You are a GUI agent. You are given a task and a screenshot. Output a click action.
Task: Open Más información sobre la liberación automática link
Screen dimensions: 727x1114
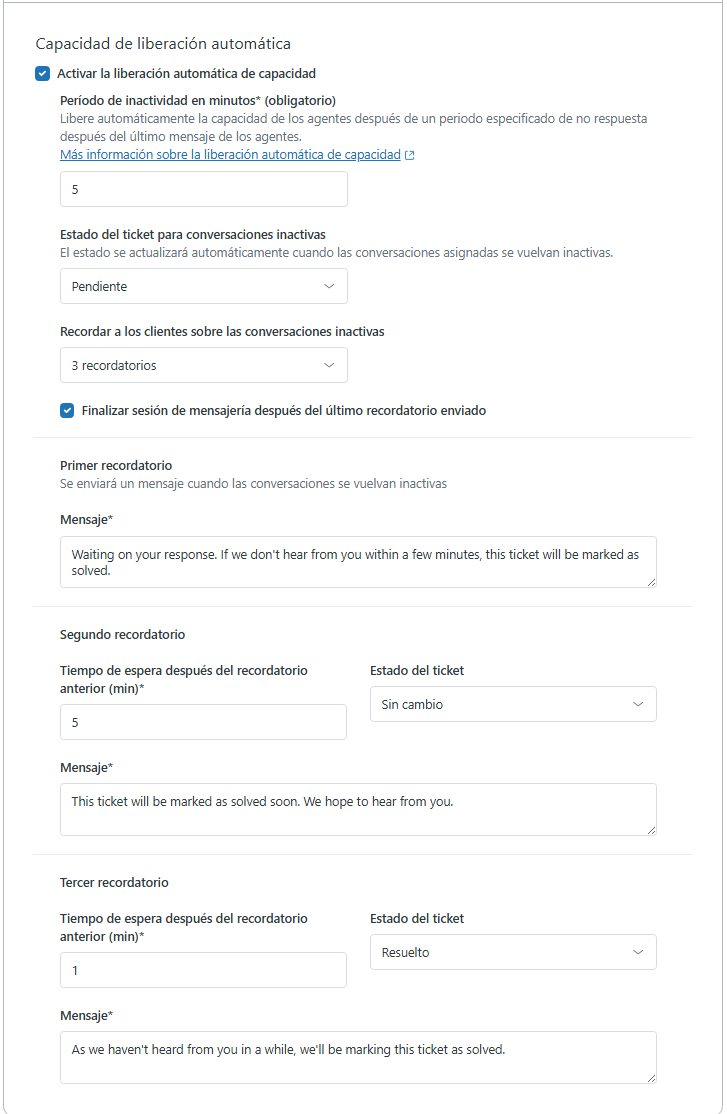230,155
